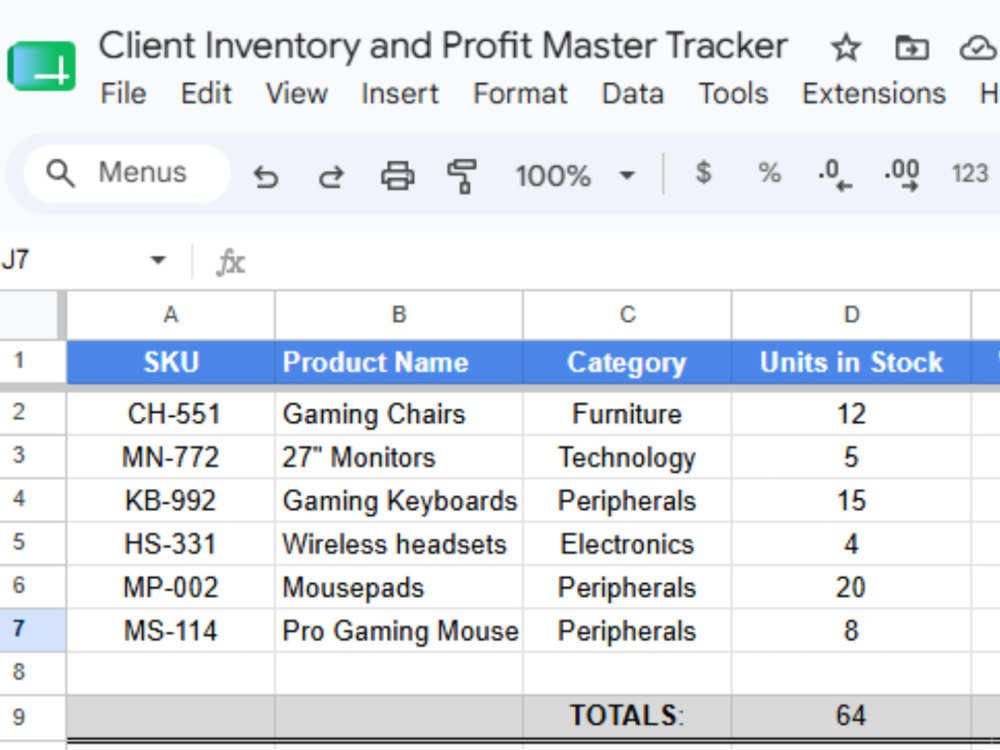The width and height of the screenshot is (1000, 750).
Task: Open the View menu
Action: click(297, 94)
